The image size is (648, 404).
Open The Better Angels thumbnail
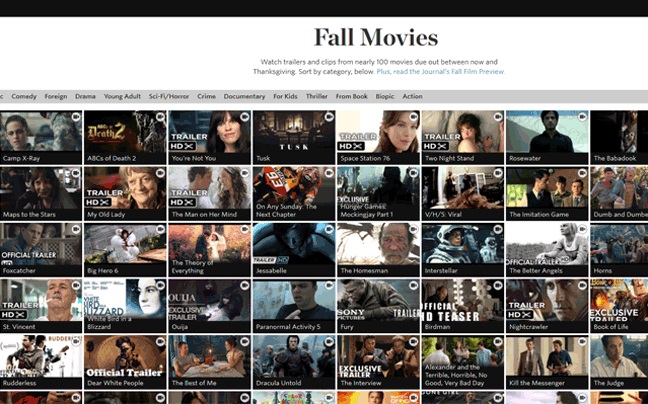[x=547, y=250]
